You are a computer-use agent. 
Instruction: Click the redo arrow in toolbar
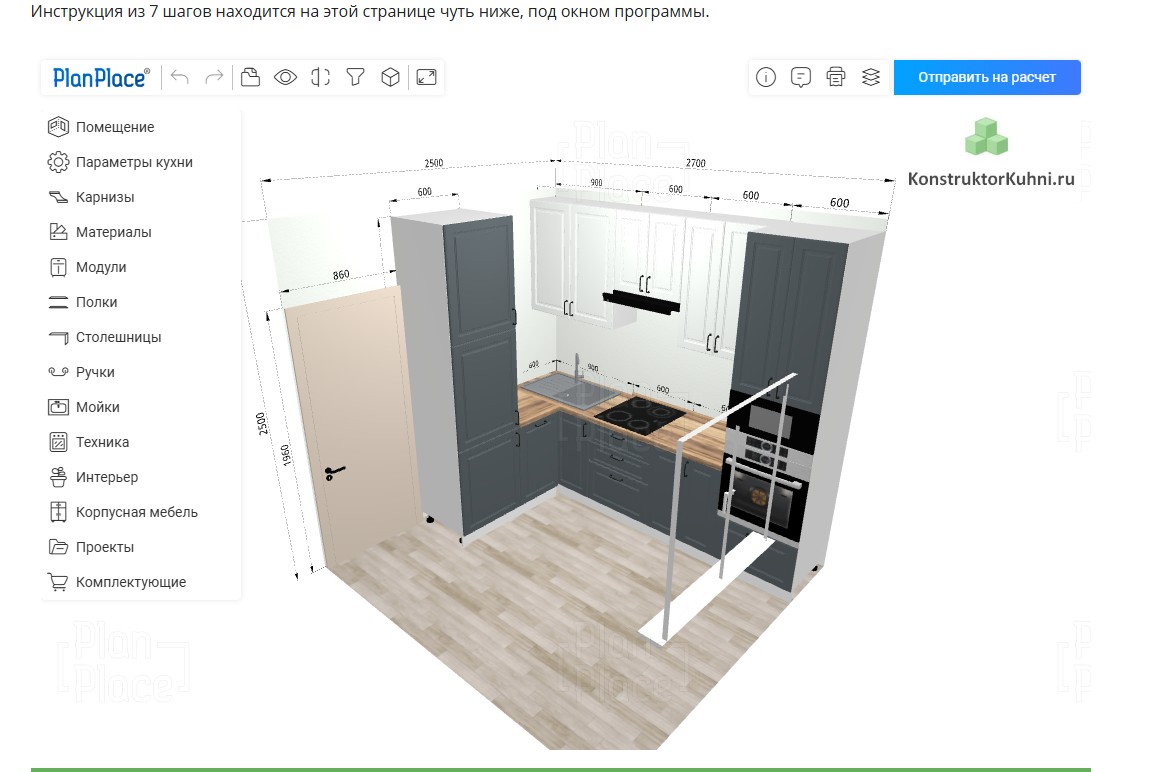coord(214,77)
